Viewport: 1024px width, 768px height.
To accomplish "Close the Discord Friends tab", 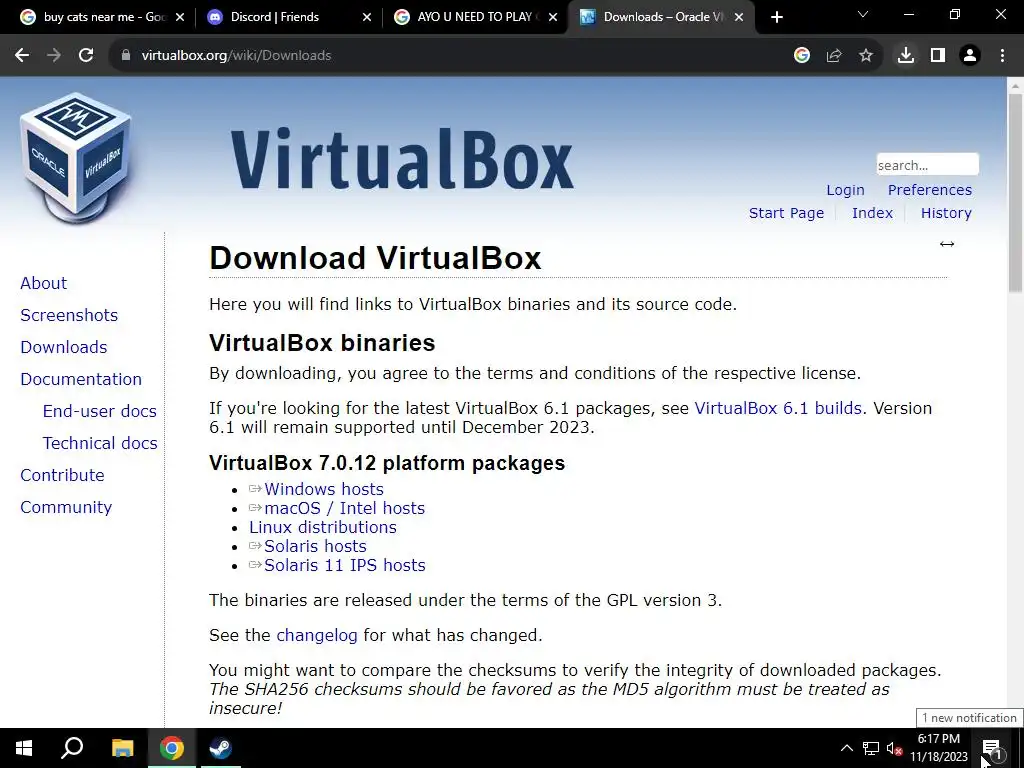I will coord(367,18).
